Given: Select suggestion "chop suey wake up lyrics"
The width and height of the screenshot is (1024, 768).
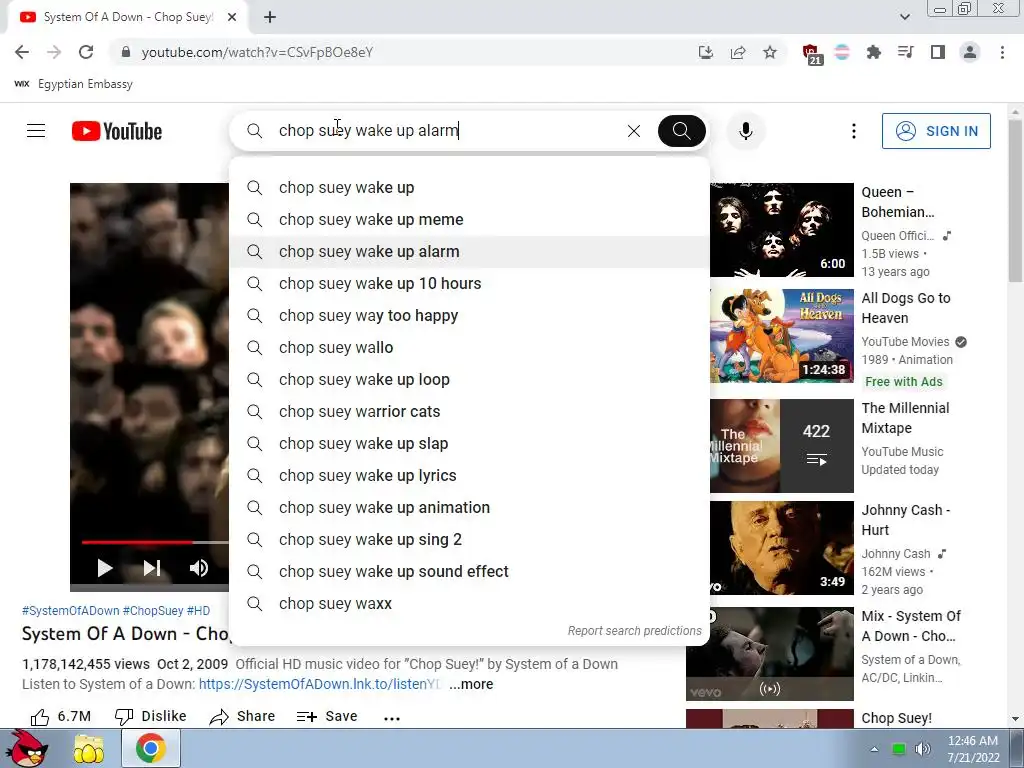Looking at the screenshot, I should pos(470,475).
